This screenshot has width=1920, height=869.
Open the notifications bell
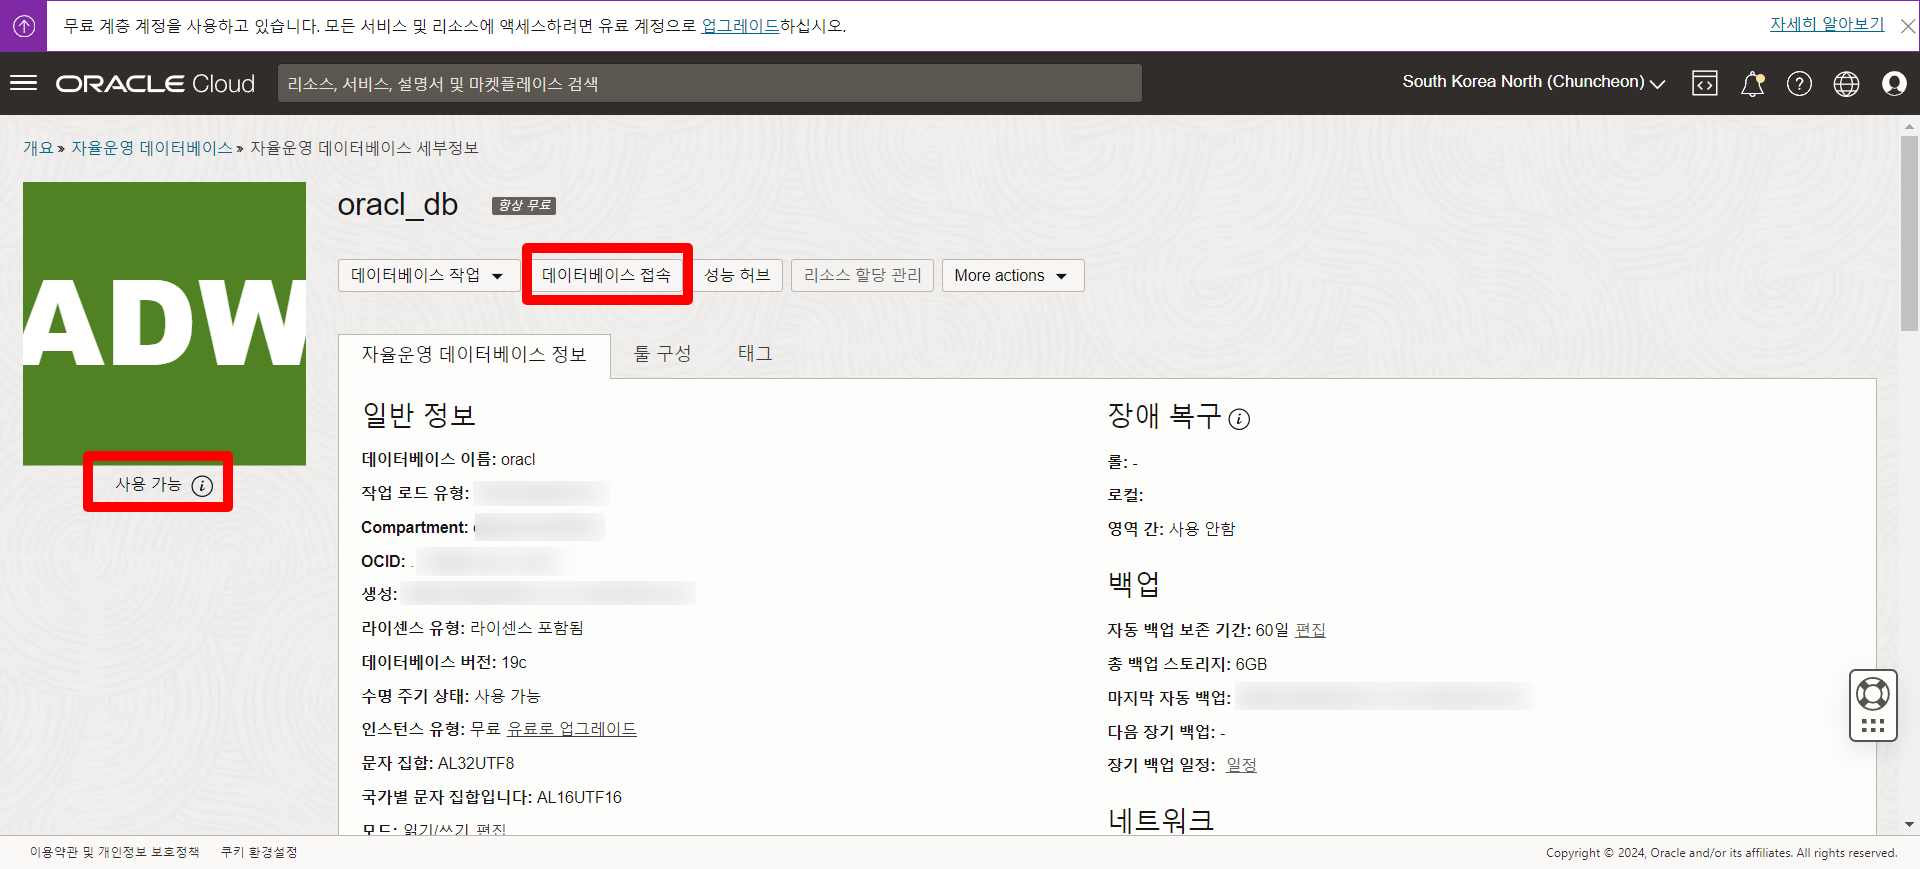point(1752,83)
